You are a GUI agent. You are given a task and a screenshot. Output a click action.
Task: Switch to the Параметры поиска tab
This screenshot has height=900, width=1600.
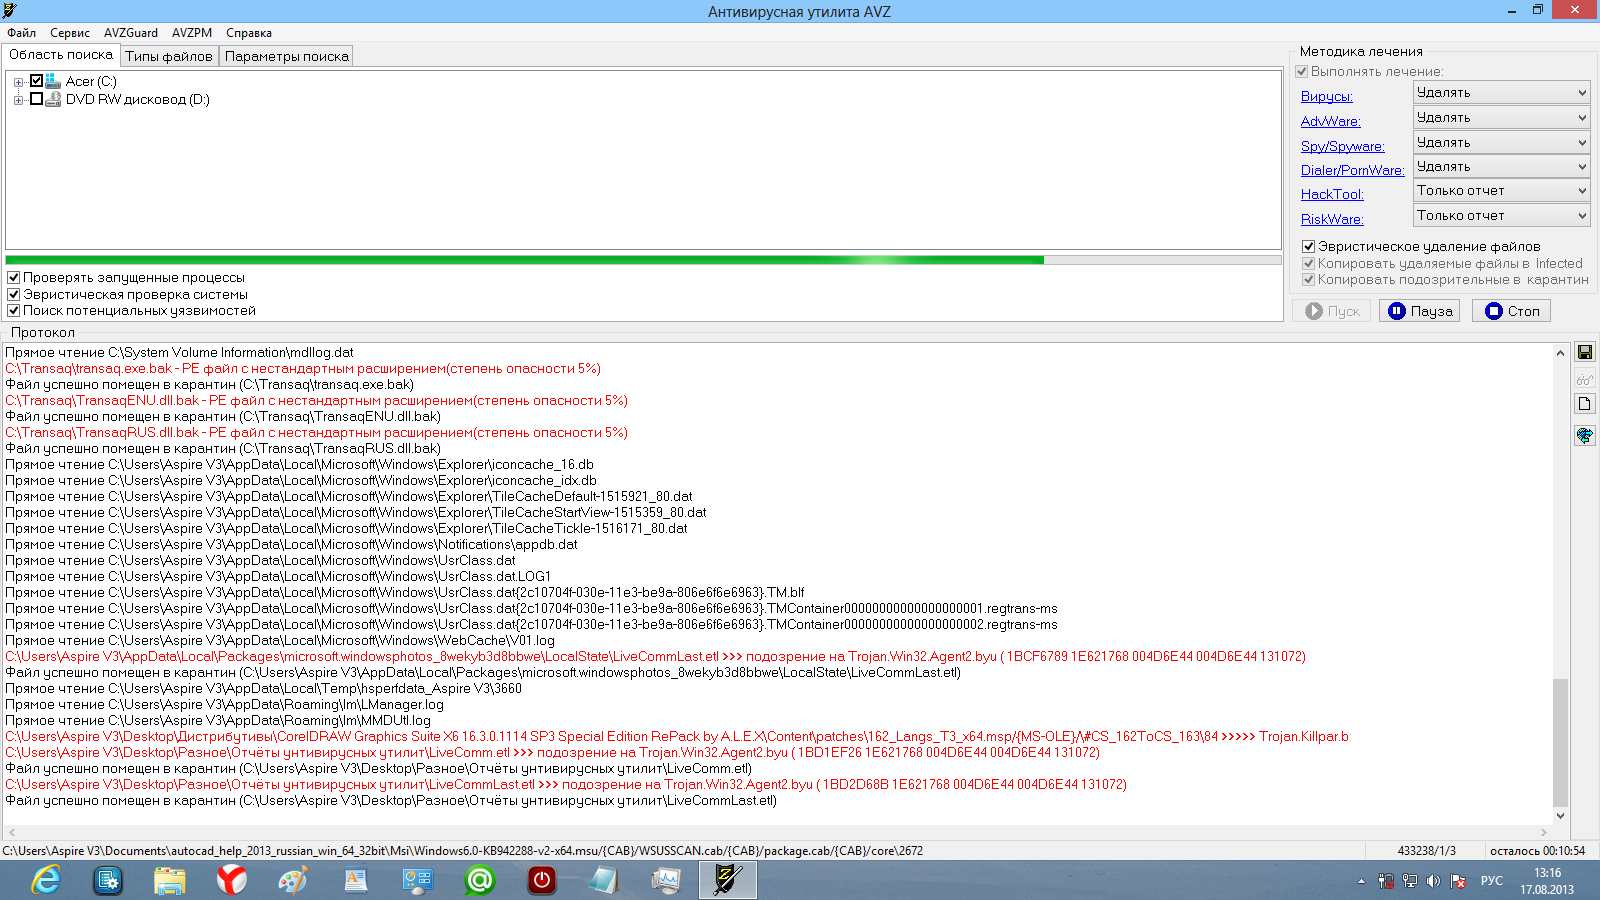(x=287, y=56)
